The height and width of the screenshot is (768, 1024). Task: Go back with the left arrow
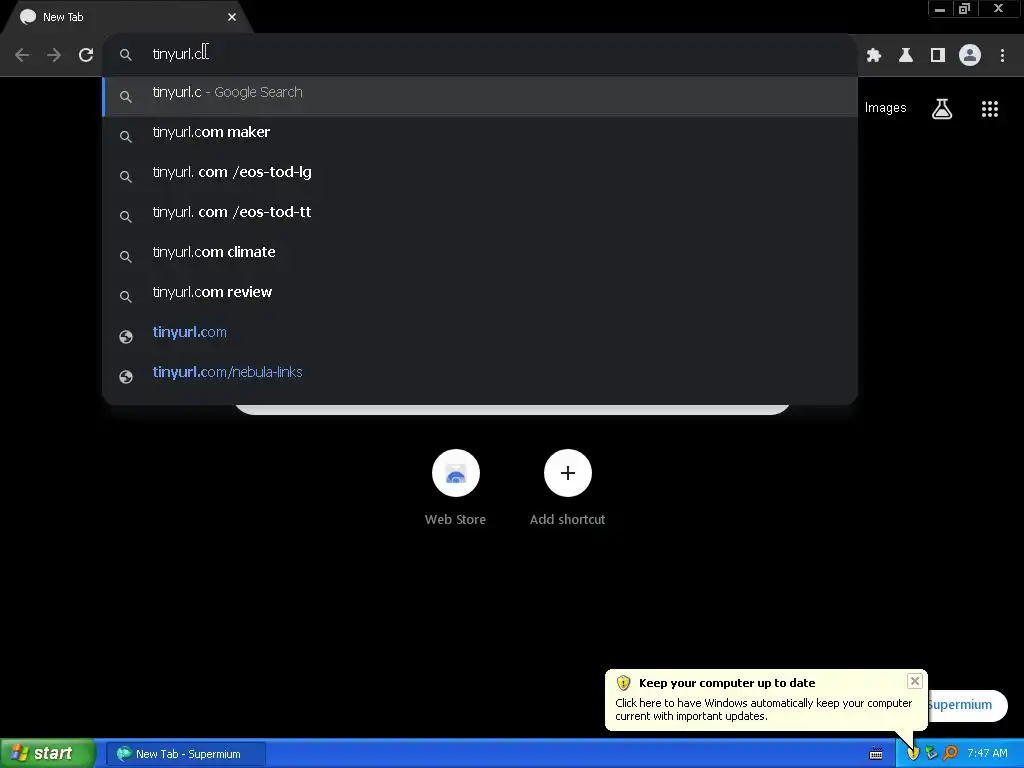click(x=22, y=55)
